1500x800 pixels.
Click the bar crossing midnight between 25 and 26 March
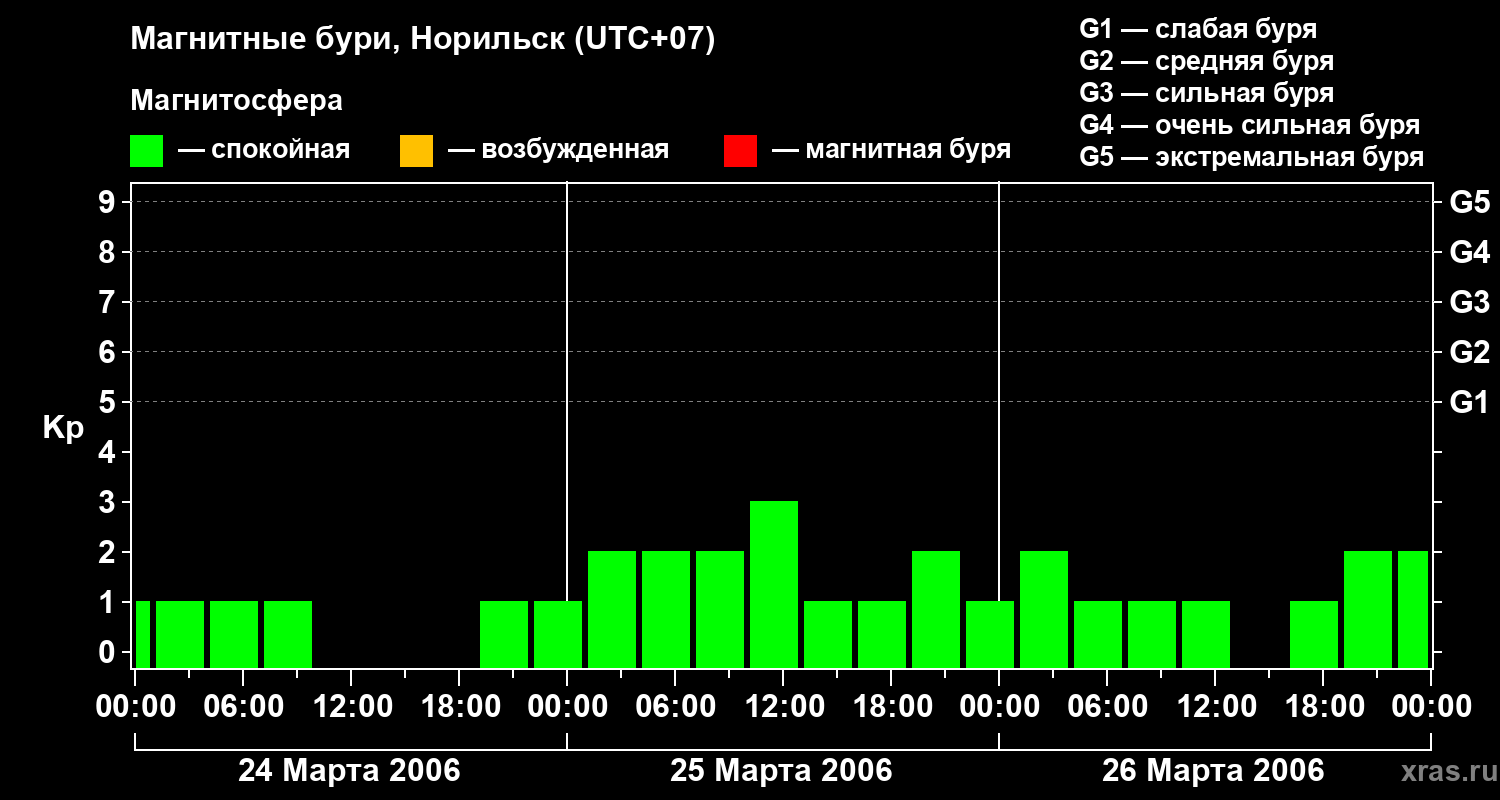990,634
